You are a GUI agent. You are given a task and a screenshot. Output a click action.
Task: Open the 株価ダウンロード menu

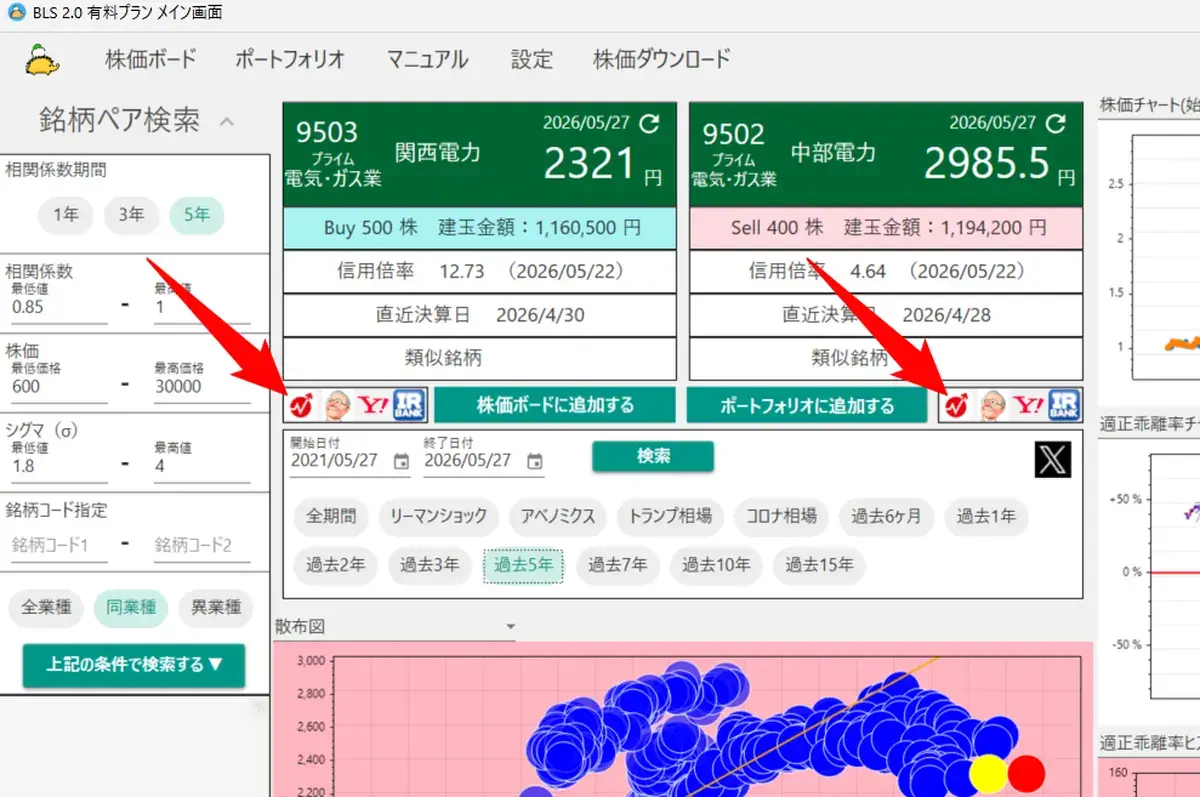[662, 59]
